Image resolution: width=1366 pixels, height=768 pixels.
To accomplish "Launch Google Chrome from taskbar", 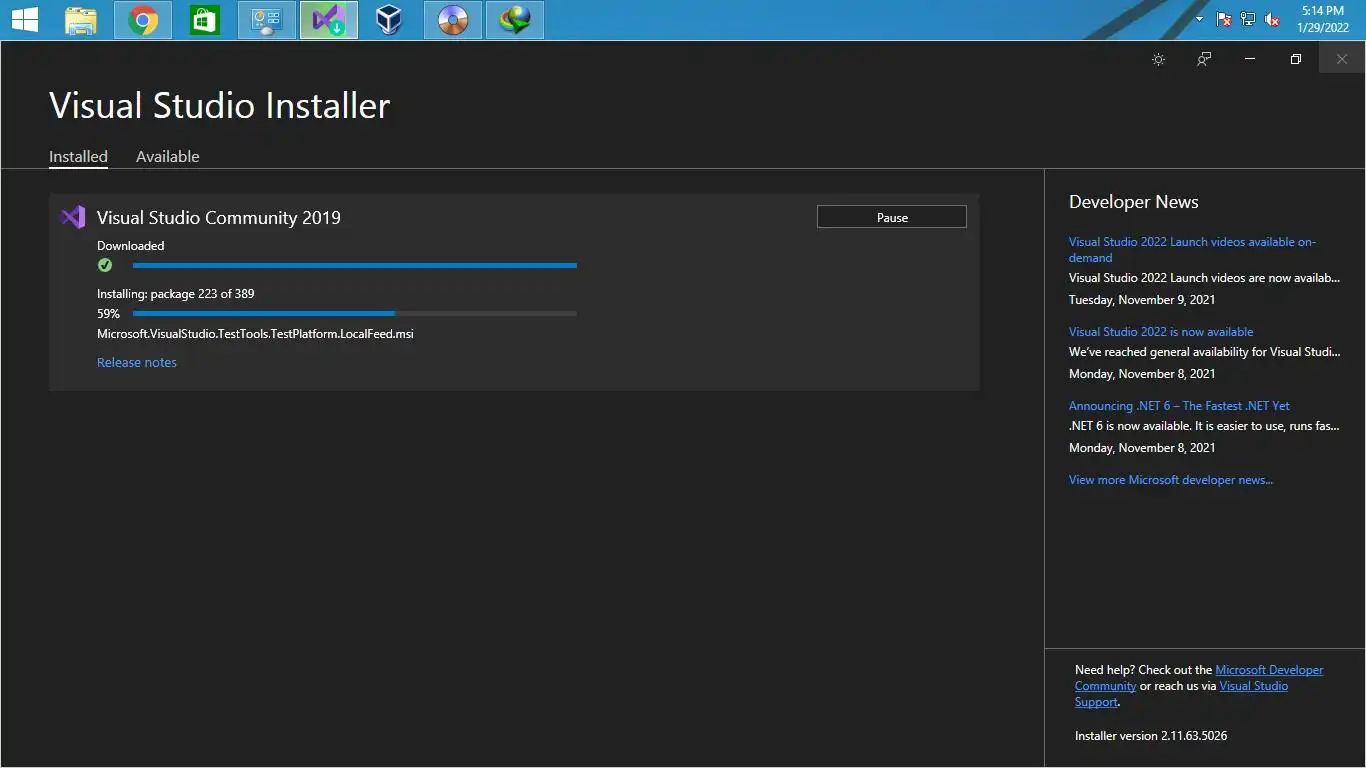I will [143, 20].
